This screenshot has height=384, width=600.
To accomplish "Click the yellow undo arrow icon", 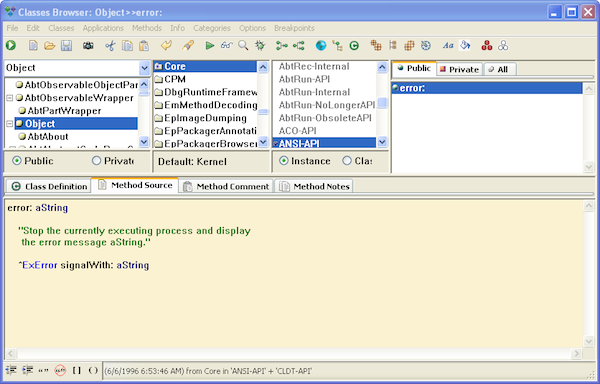I will tap(166, 46).
